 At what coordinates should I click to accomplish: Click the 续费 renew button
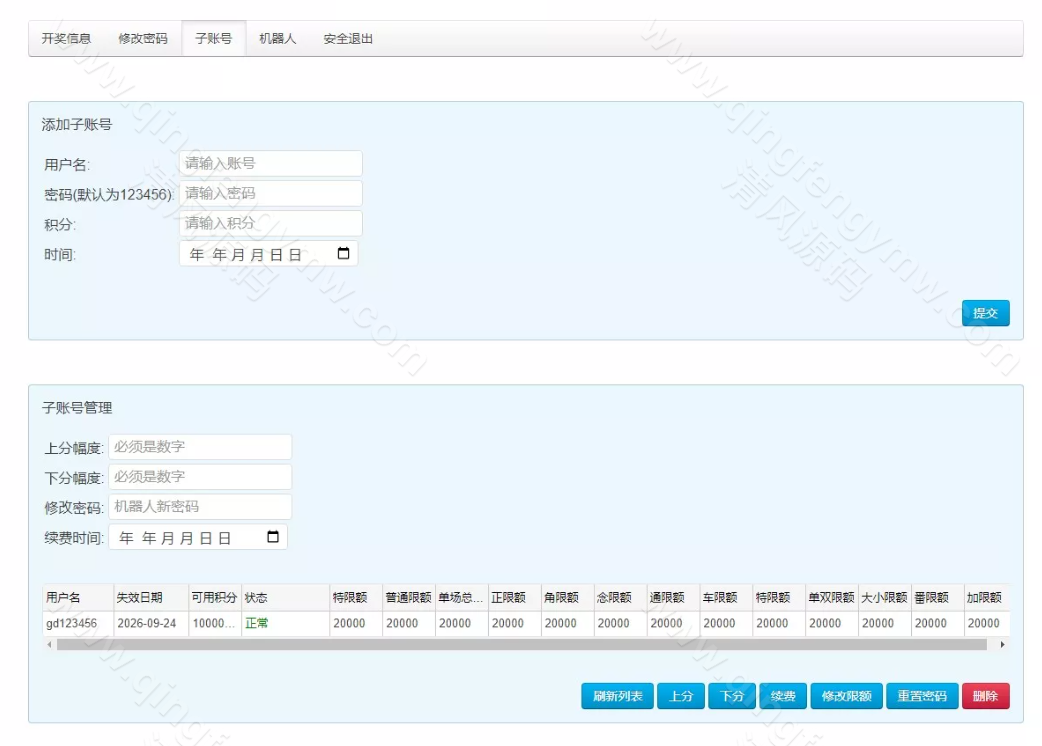[x=783, y=696]
